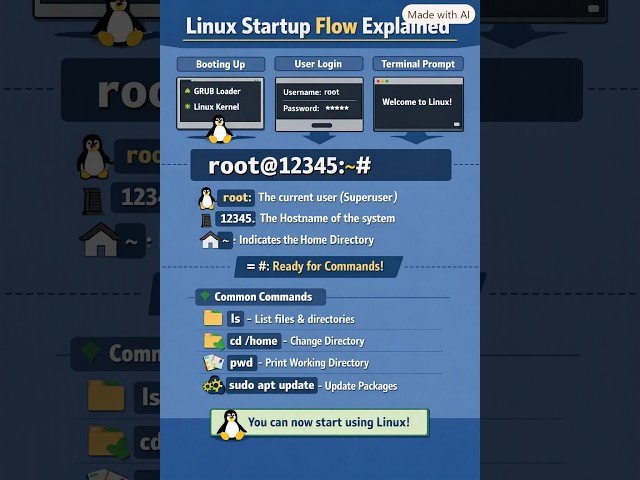Image resolution: width=640 pixels, height=480 pixels.
Task: Click the "pwd" command label
Action: (x=242, y=363)
